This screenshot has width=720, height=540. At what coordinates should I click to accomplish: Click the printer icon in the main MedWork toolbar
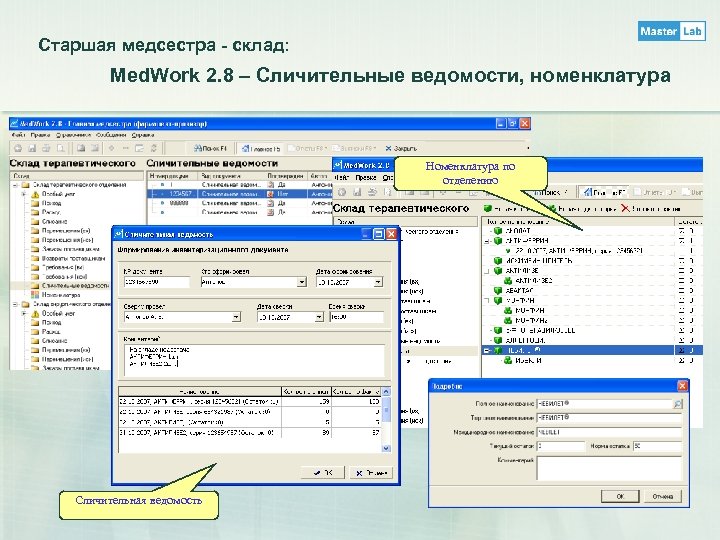click(46, 148)
